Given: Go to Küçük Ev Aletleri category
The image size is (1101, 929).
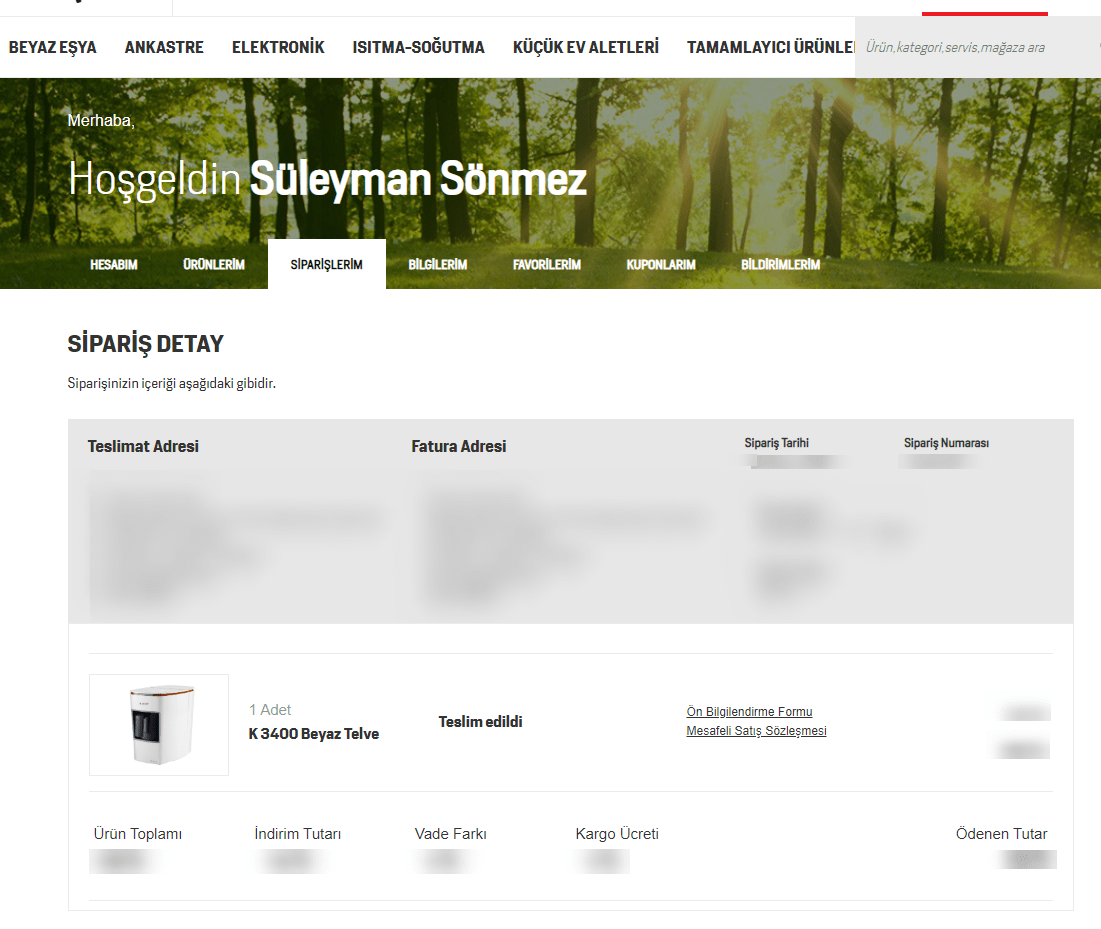Looking at the screenshot, I should (585, 47).
